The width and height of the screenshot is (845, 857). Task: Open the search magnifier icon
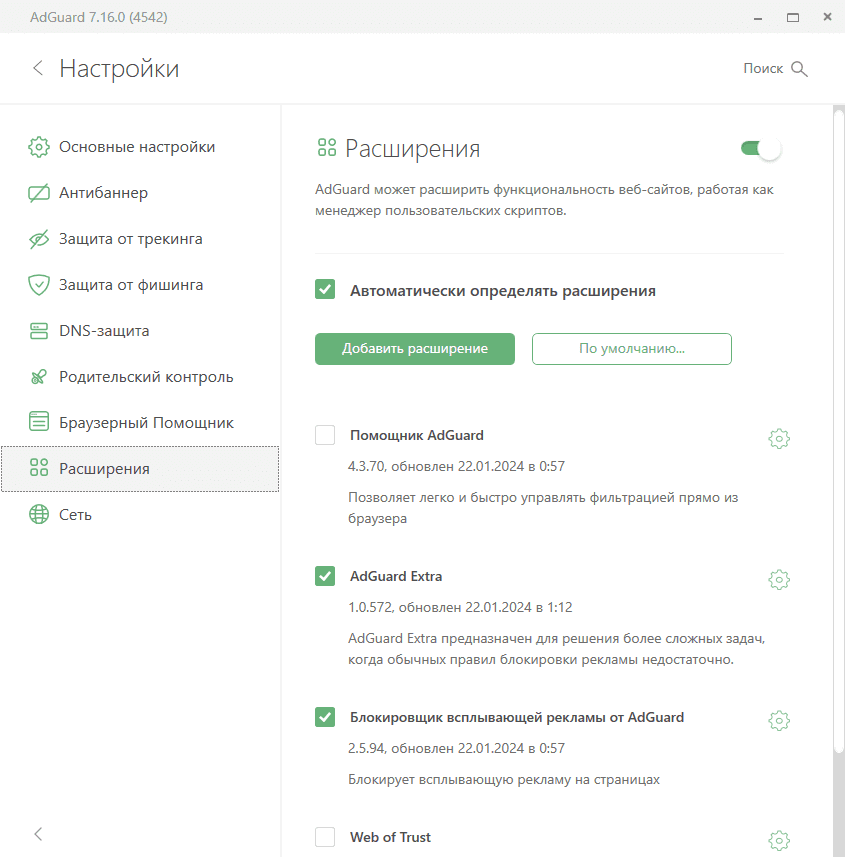[799, 69]
